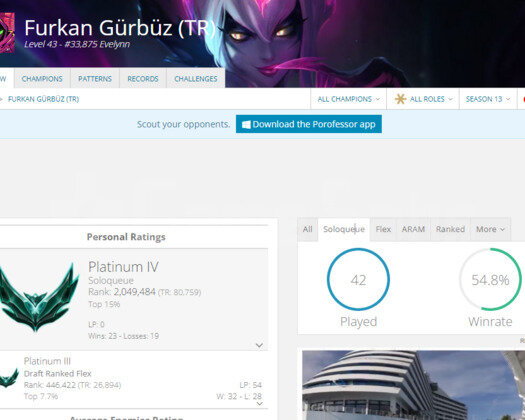Open the All Roles filter dropdown

click(423, 99)
